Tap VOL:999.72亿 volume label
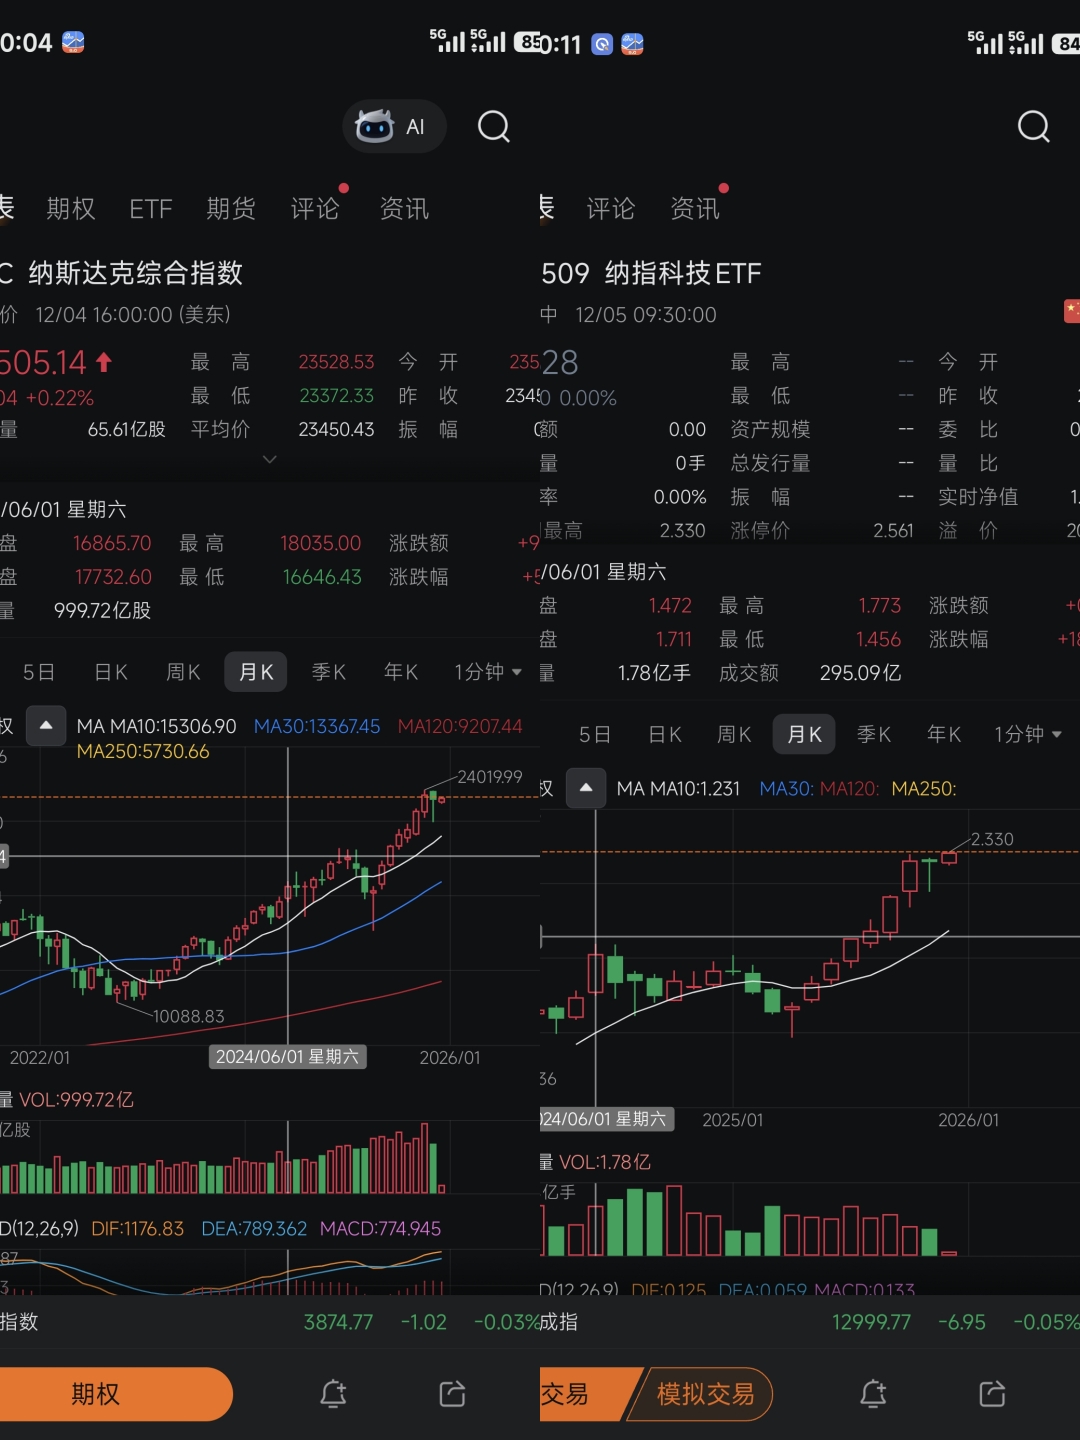Viewport: 1080px width, 1440px height. pyautogui.click(x=76, y=1100)
